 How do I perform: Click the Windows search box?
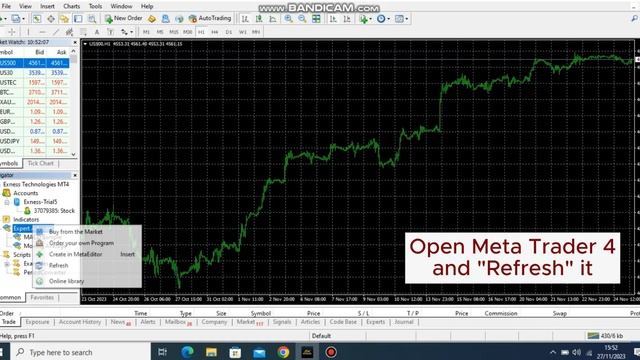(x=80, y=352)
